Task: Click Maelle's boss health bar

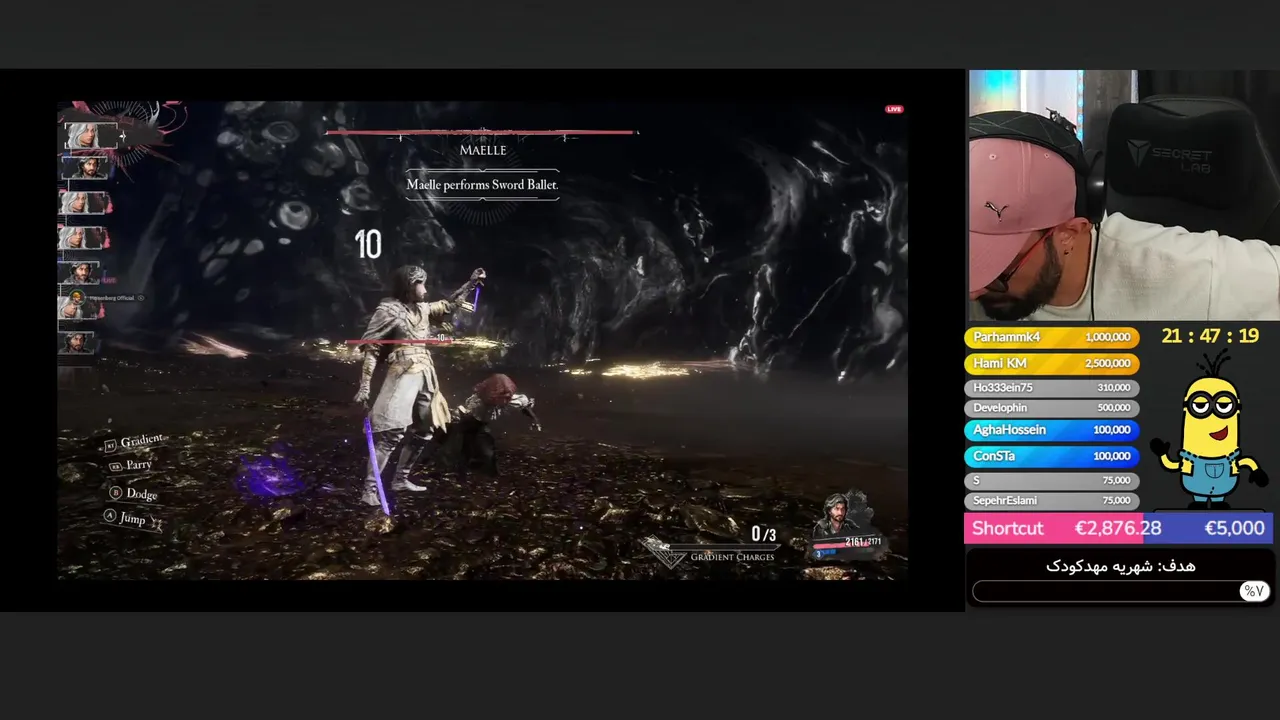Action: coord(481,132)
